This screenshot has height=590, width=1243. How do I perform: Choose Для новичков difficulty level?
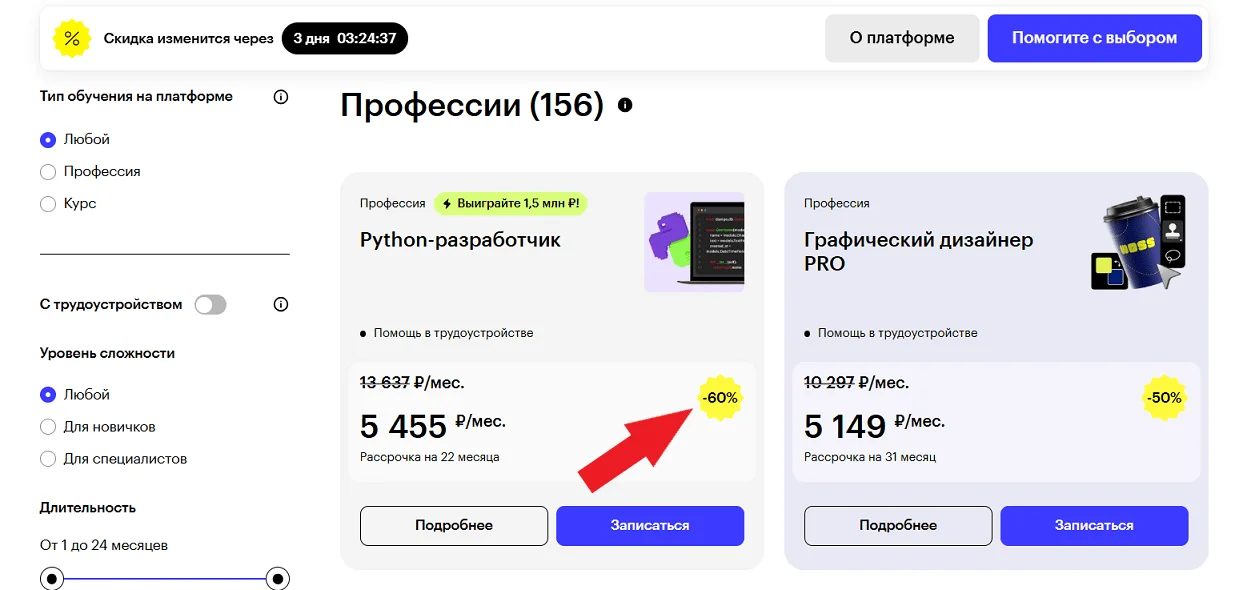(48, 427)
